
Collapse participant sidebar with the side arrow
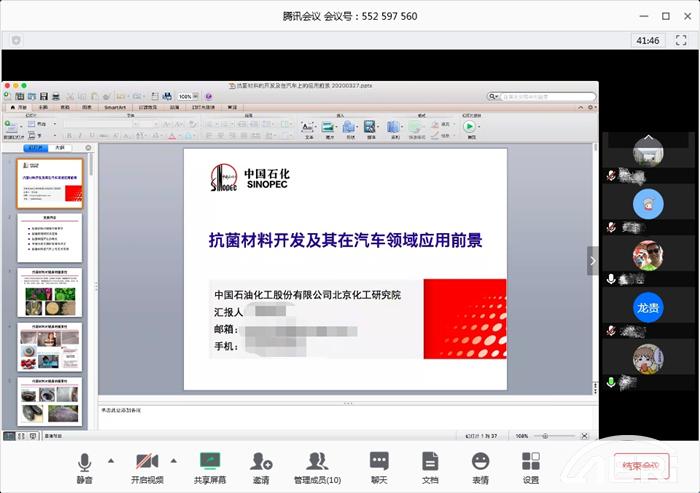point(592,260)
